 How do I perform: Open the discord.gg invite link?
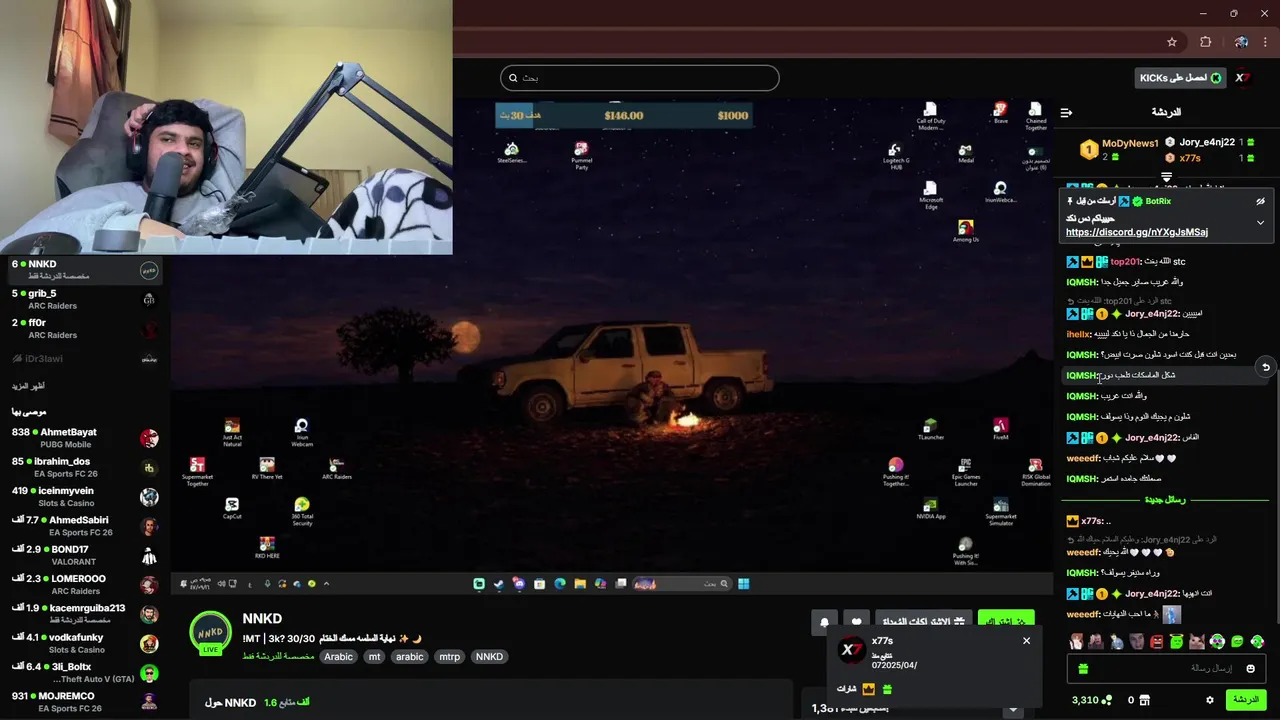coord(1137,232)
